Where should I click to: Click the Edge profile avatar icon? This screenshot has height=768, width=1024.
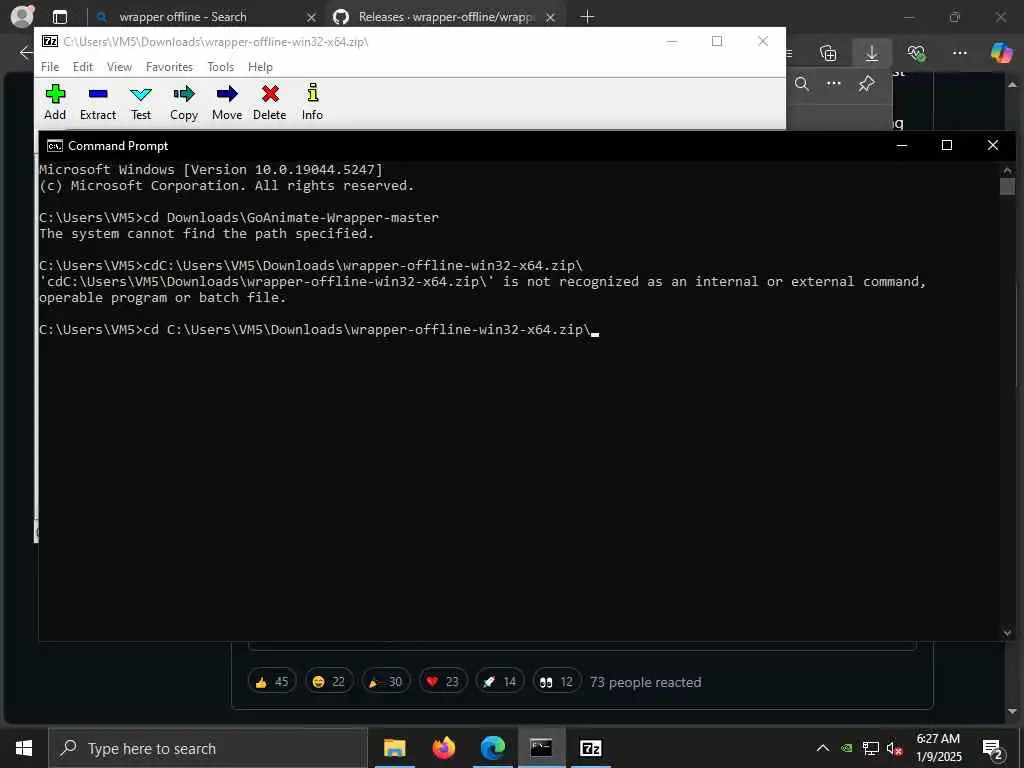[x=22, y=16]
